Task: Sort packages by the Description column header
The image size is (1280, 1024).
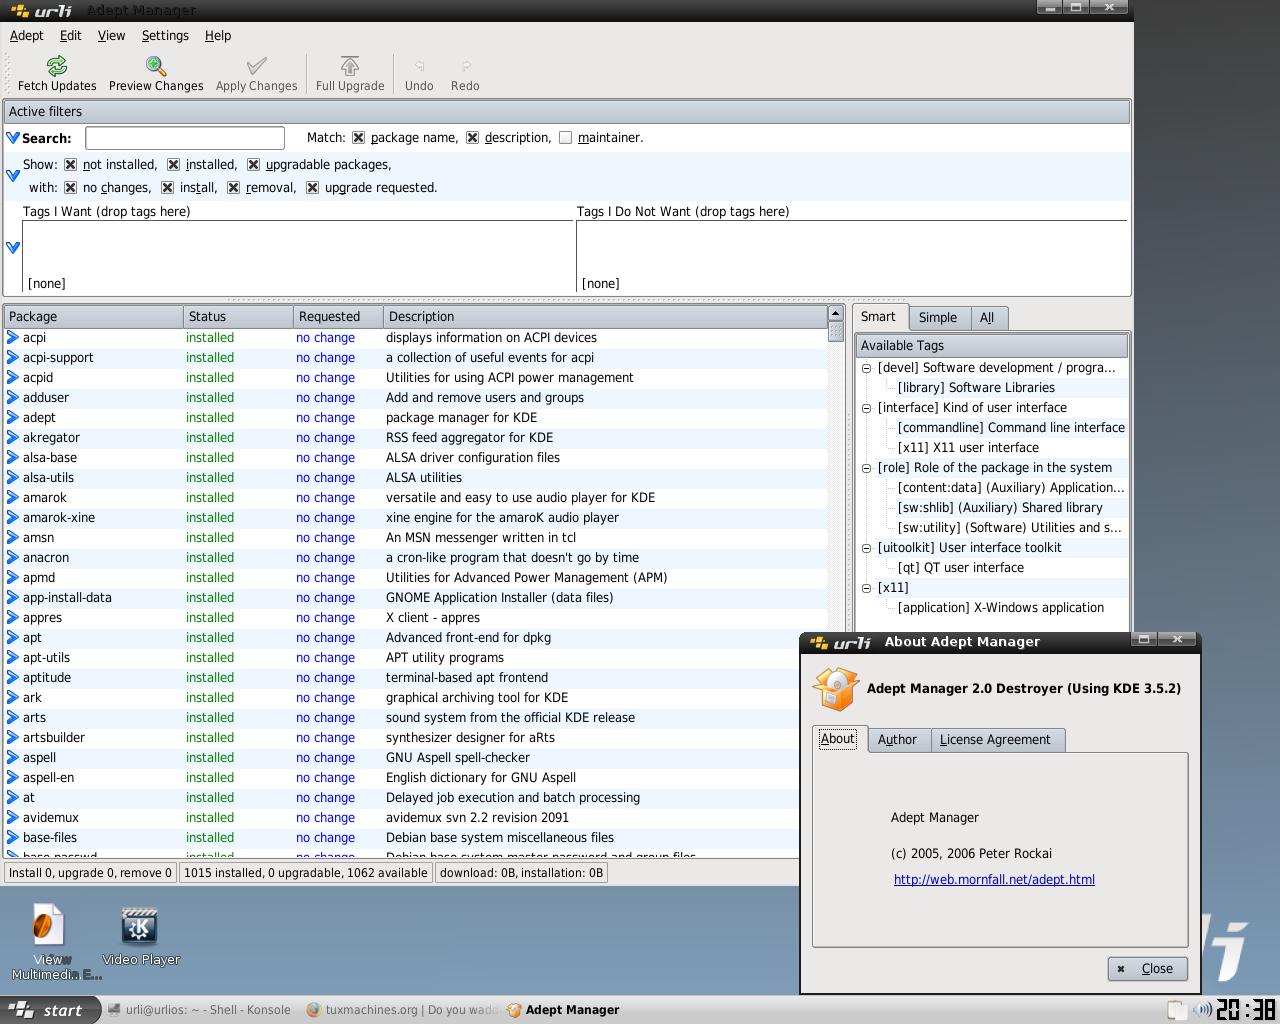Action: coord(605,317)
